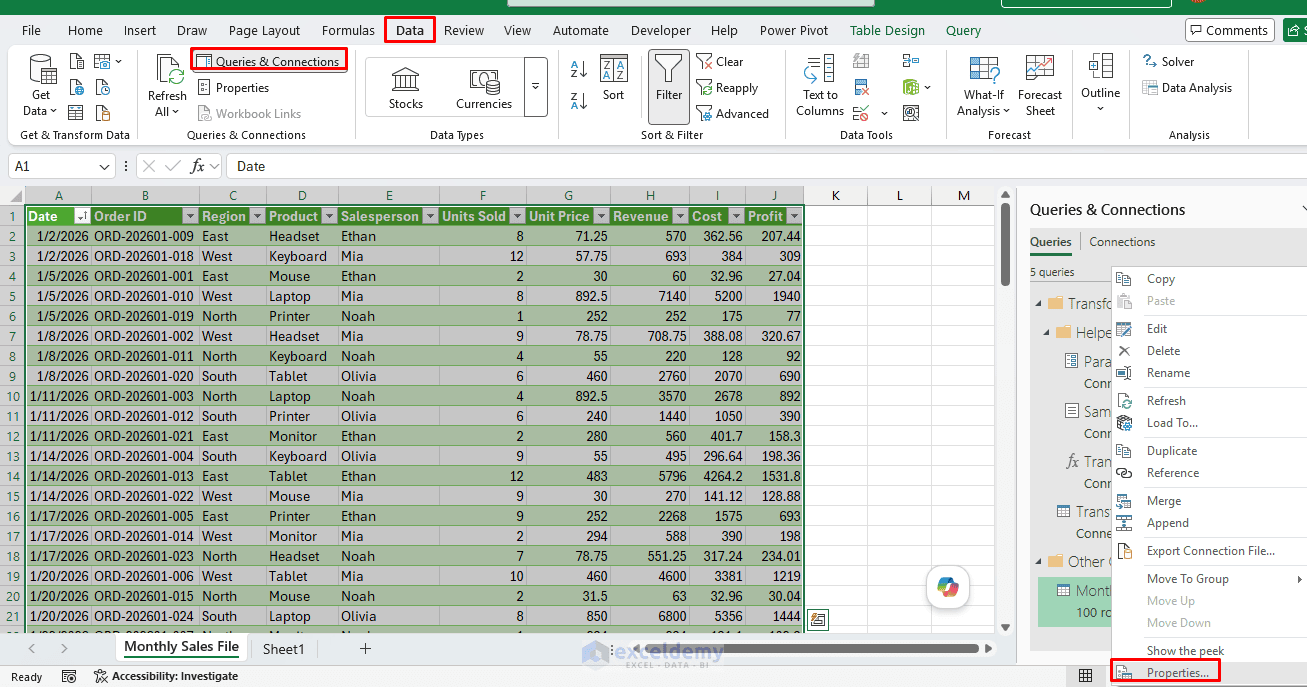Reapply the filter
Viewport: 1307px width, 687px height.
tap(727, 88)
